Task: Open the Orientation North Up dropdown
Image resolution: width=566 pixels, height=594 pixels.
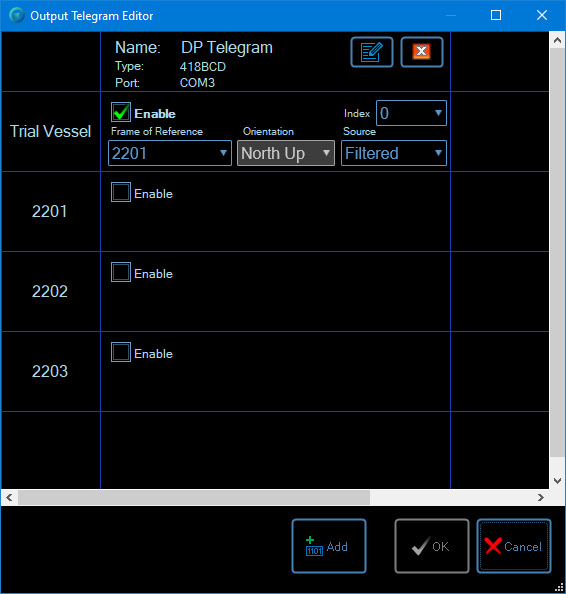Action: point(286,153)
